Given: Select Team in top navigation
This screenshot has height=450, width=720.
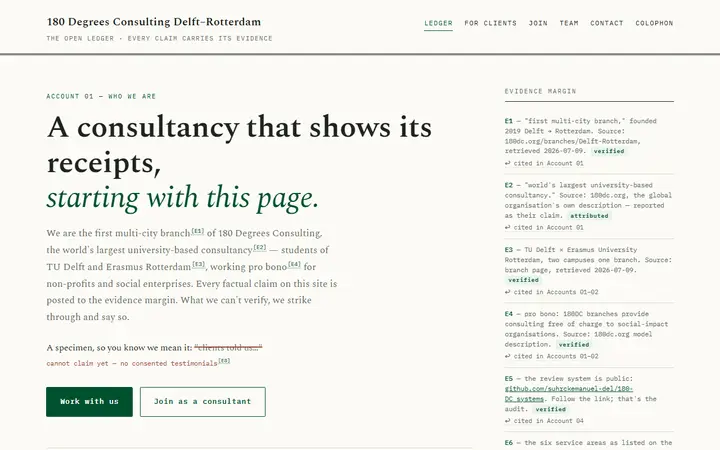Looking at the screenshot, I should pyautogui.click(x=569, y=23).
